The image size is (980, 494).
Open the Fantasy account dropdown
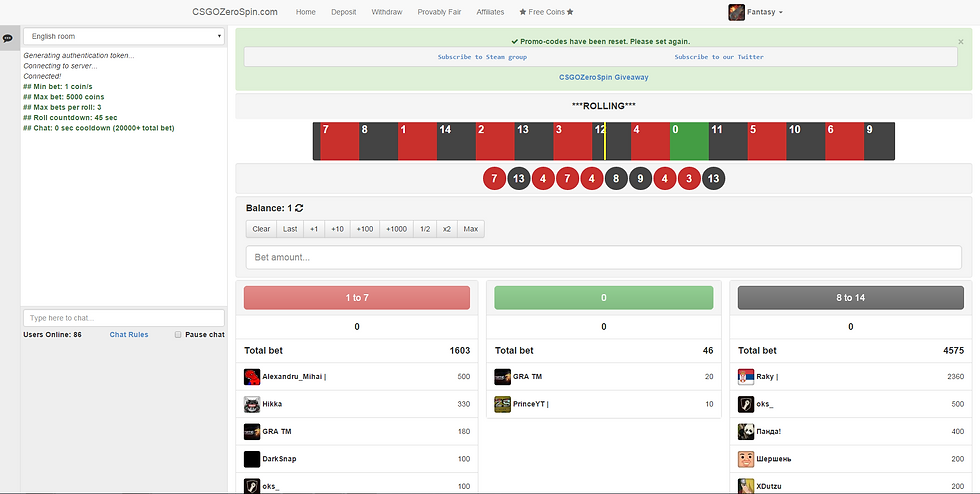[765, 12]
